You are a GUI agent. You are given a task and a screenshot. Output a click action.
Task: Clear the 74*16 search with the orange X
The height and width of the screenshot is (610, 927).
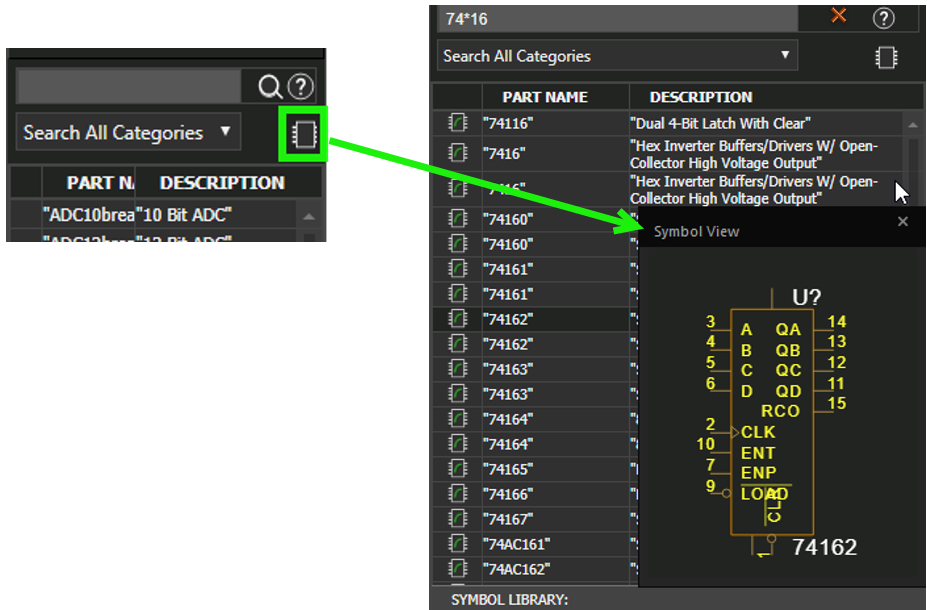(838, 15)
